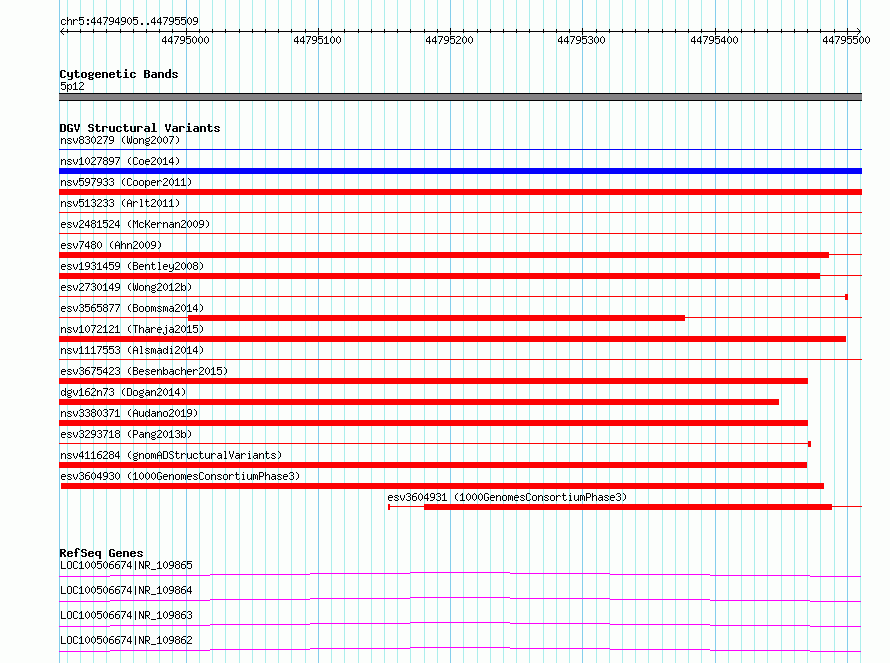This screenshot has width=890, height=663.
Task: Click the red esv3604931 variant bar
Action: coord(628,507)
